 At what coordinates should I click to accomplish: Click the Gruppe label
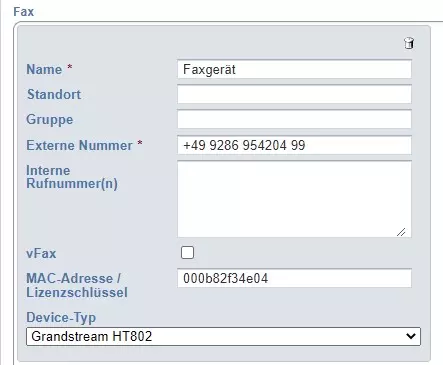(x=50, y=120)
